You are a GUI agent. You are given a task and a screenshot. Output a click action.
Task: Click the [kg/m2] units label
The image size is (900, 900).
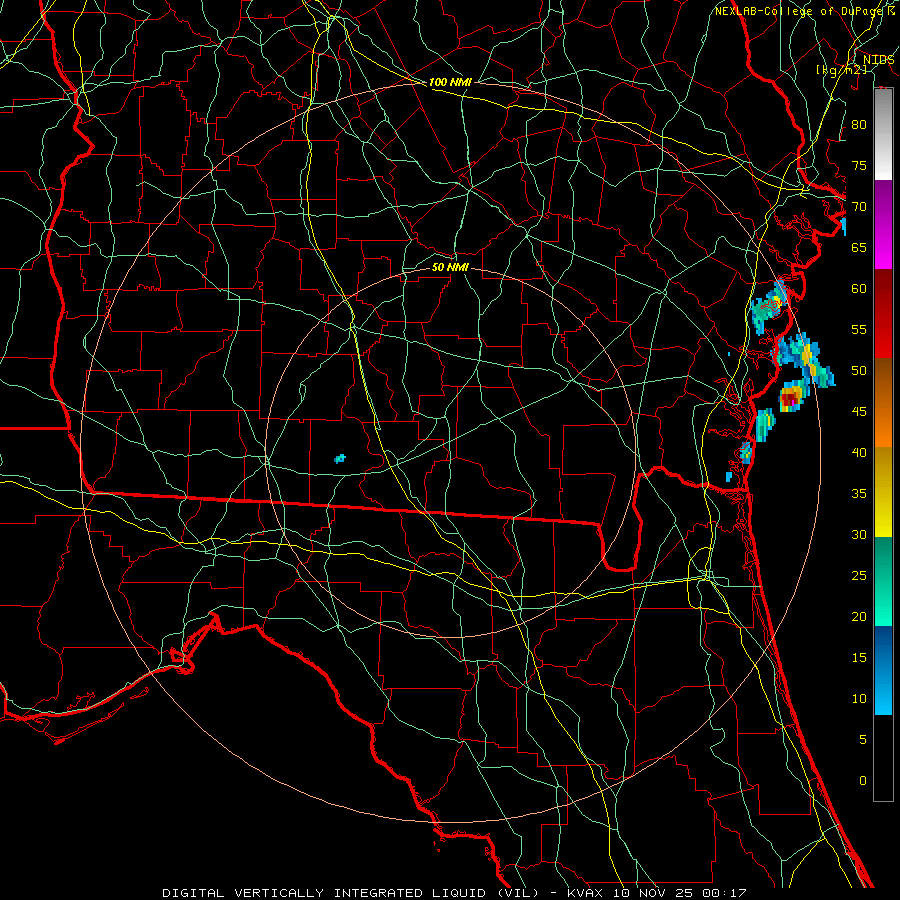(x=841, y=69)
